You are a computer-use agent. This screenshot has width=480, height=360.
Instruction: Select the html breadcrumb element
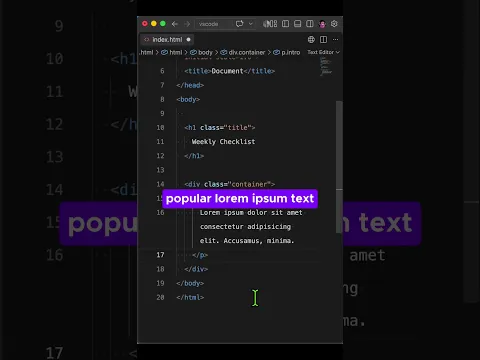(x=172, y=52)
